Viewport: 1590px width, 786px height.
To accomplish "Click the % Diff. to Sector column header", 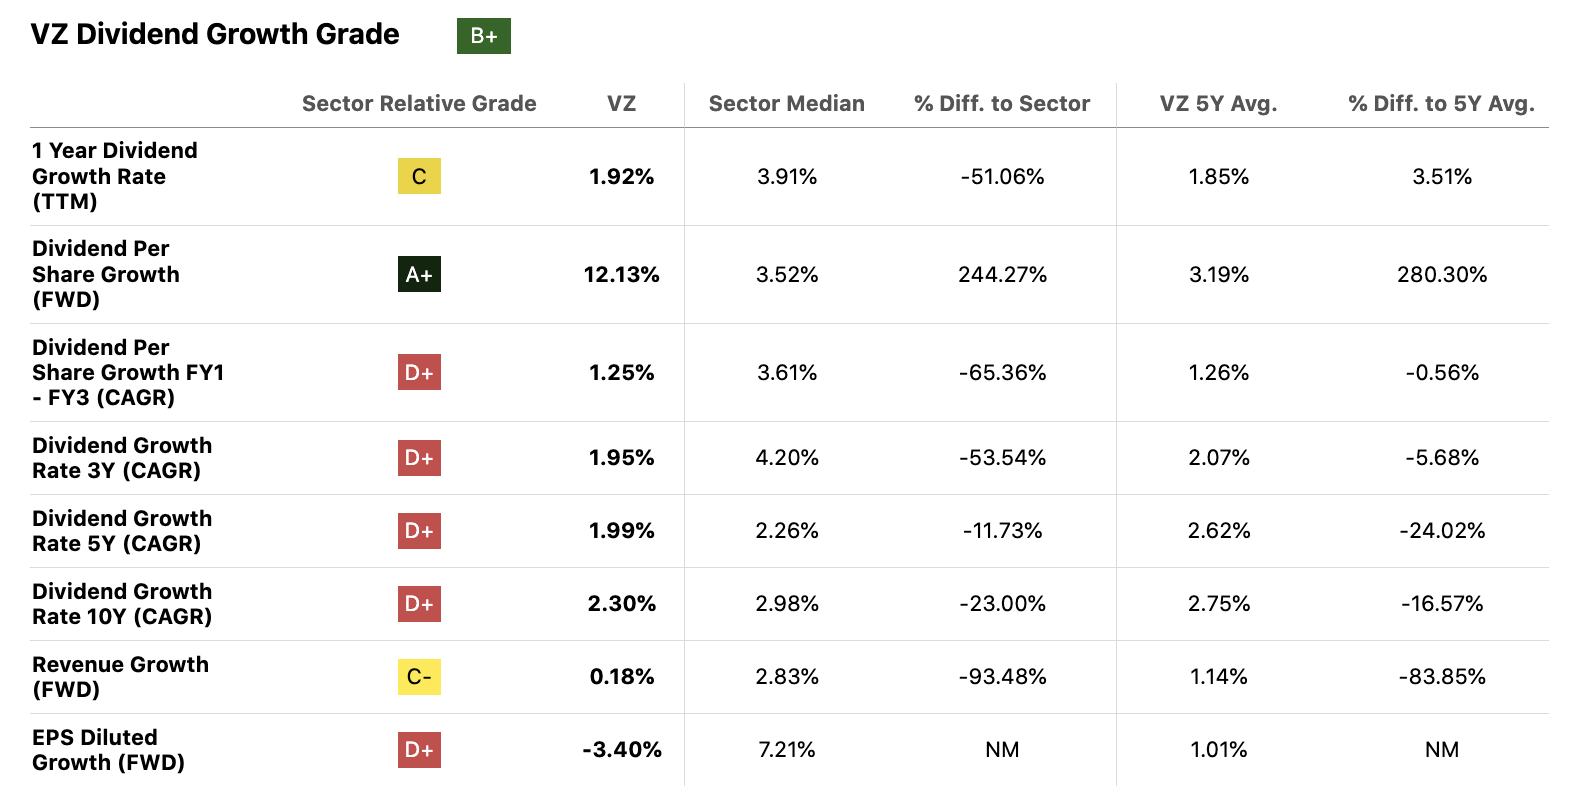I will click(x=1001, y=104).
